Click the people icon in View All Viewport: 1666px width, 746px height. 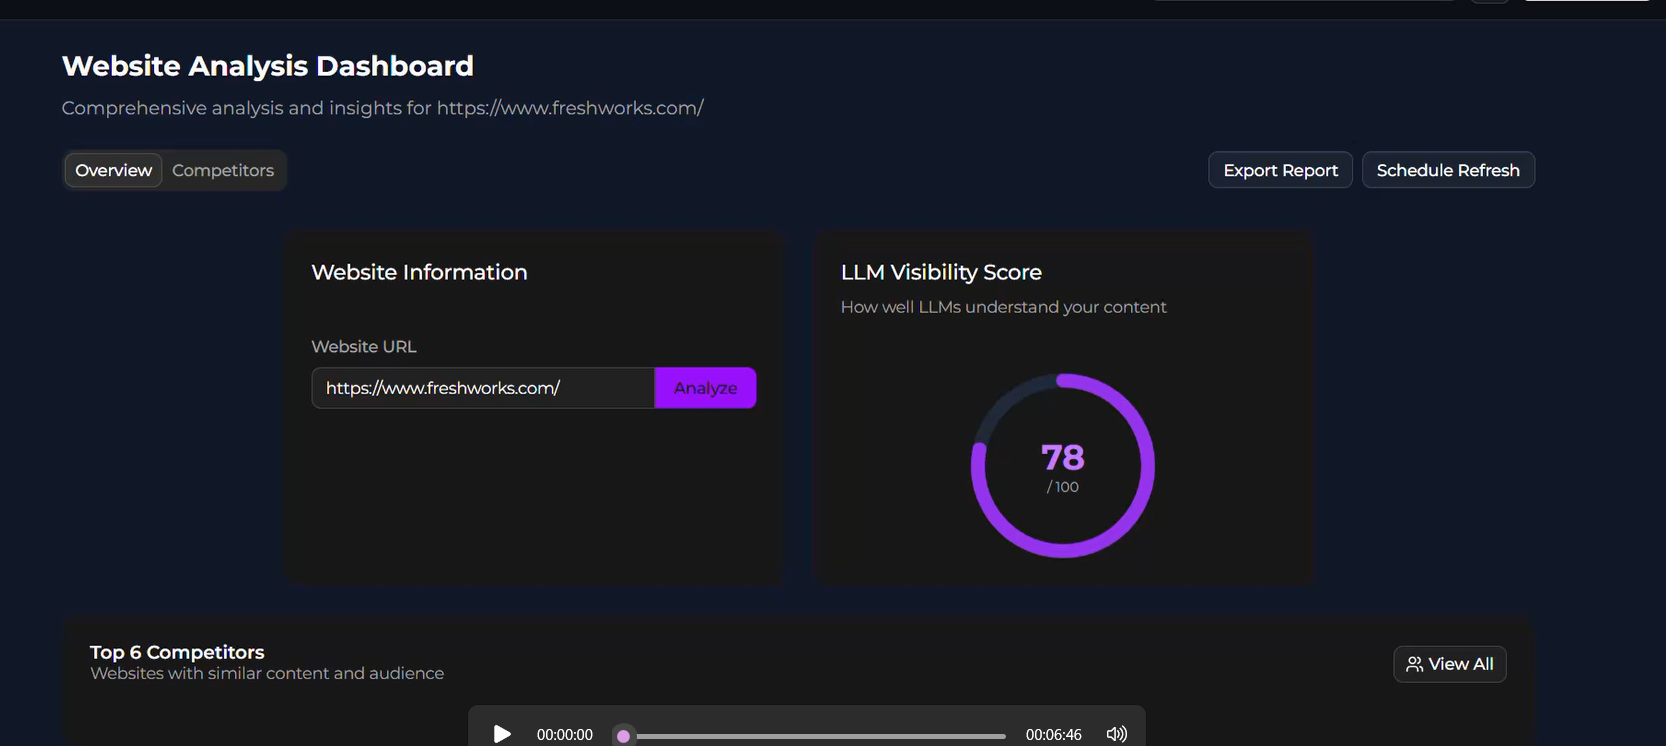1414,664
